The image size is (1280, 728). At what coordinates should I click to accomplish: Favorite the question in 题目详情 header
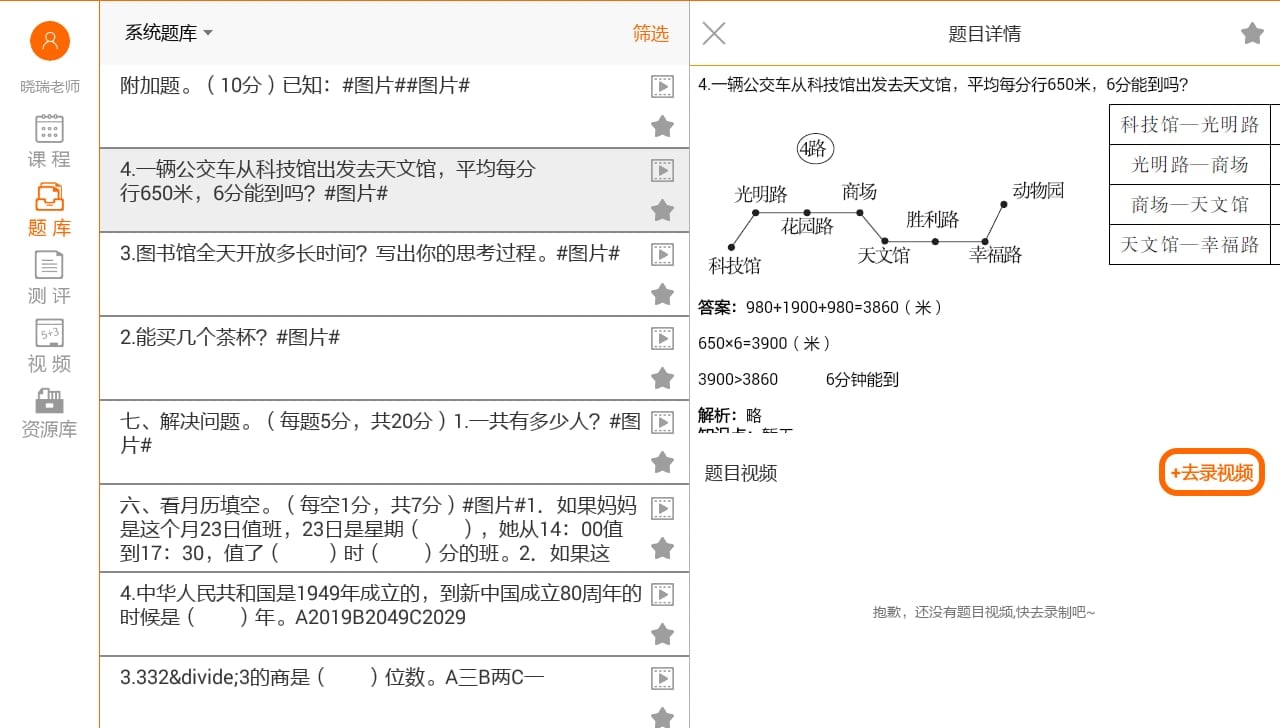point(1252,33)
